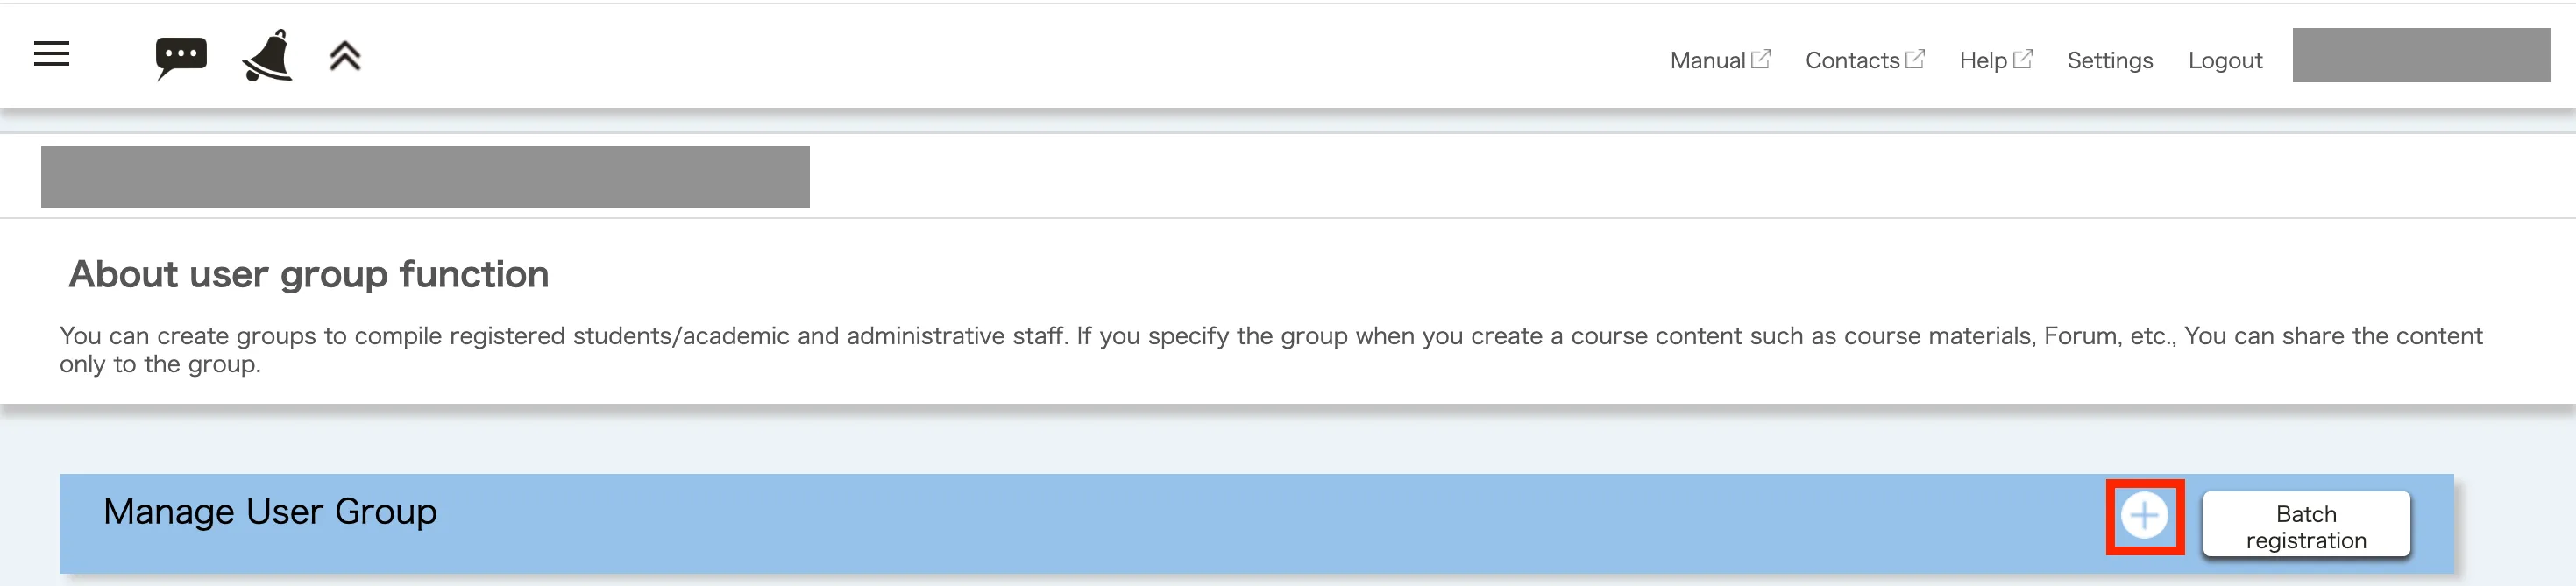Show notifications via the bell icon

pos(267,56)
